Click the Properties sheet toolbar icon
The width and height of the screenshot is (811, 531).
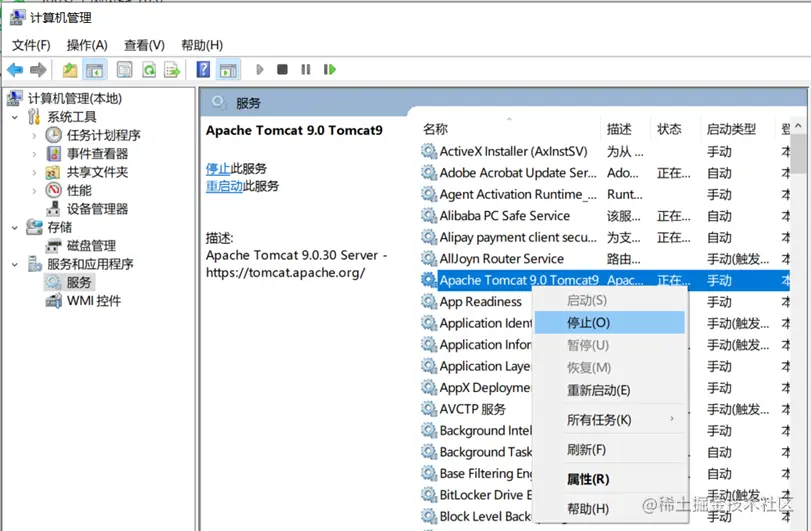(124, 69)
